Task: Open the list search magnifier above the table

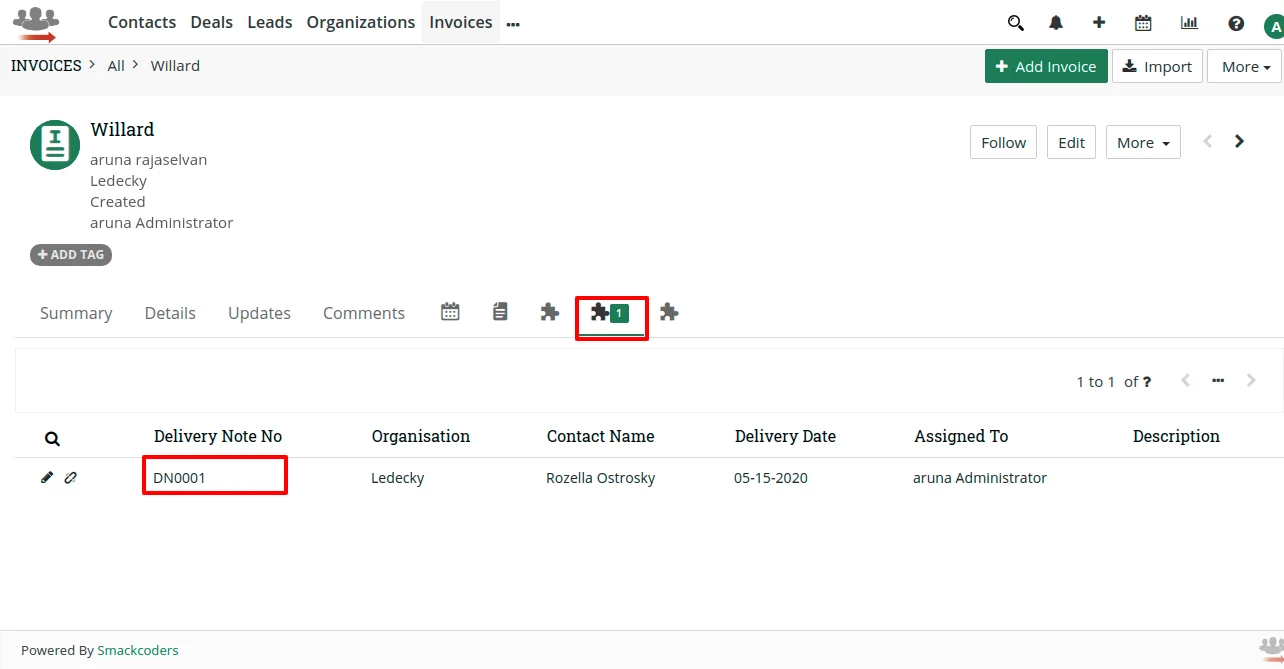Action: point(52,438)
